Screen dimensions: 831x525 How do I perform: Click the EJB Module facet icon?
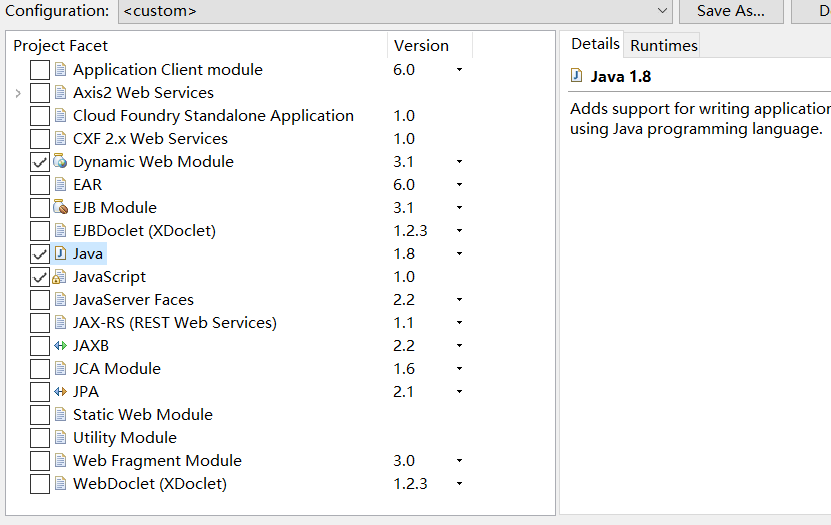point(60,208)
